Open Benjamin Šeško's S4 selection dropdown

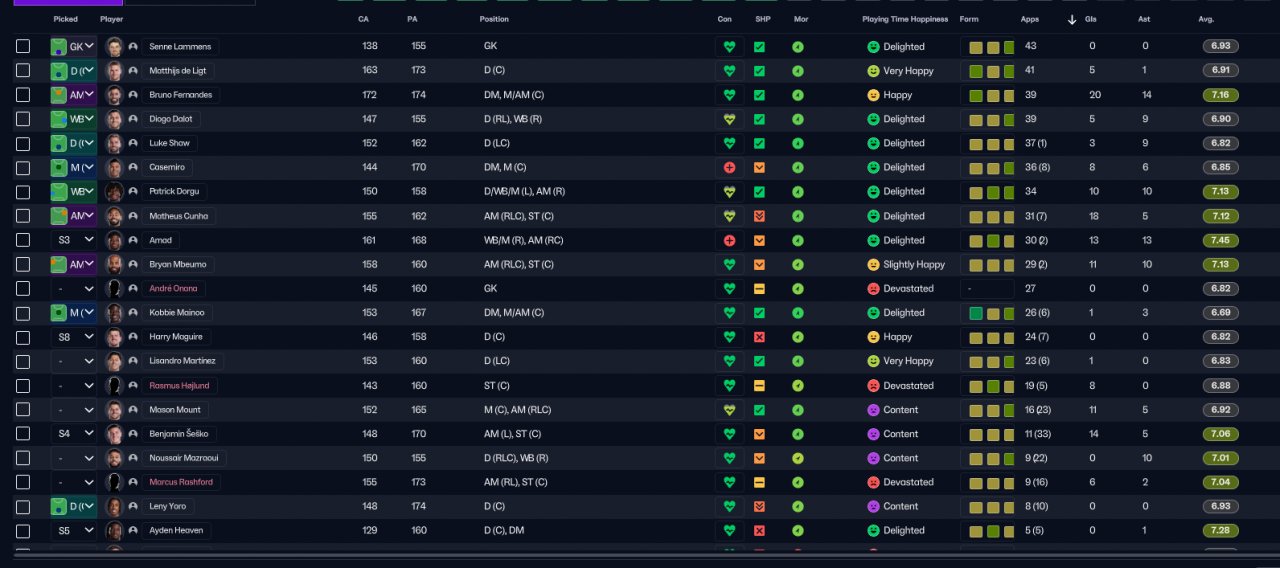coord(74,434)
